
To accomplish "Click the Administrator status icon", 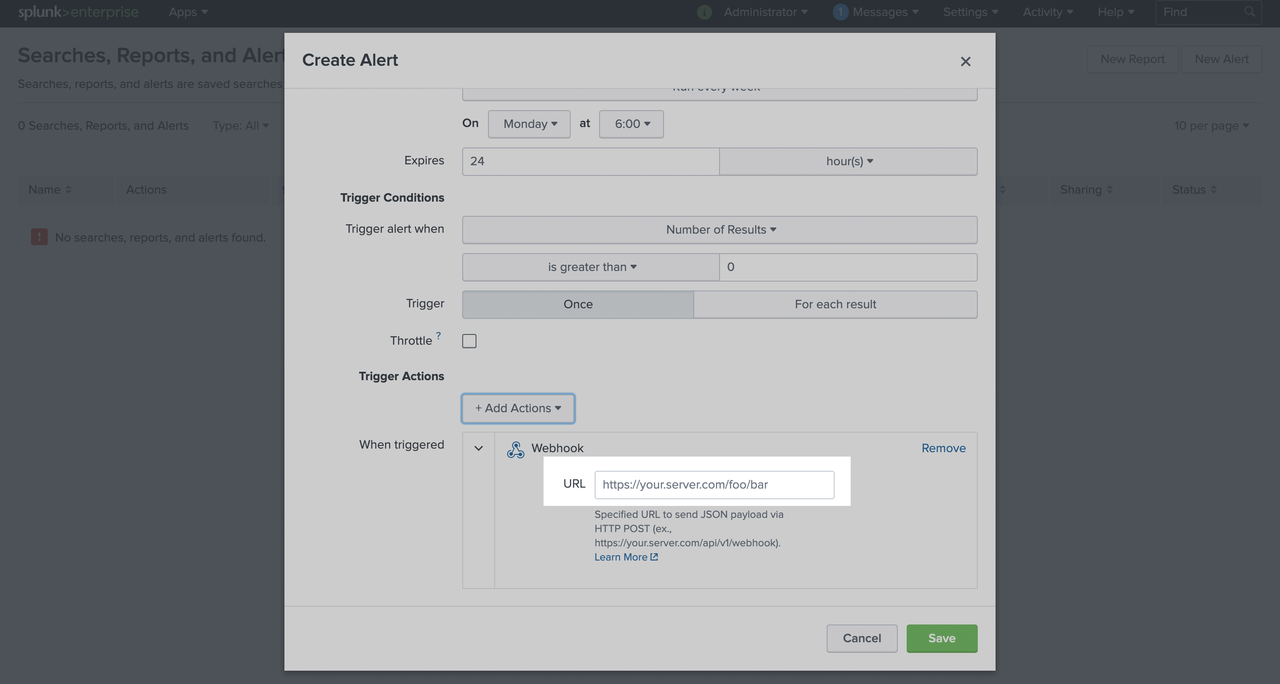I will coord(704,12).
